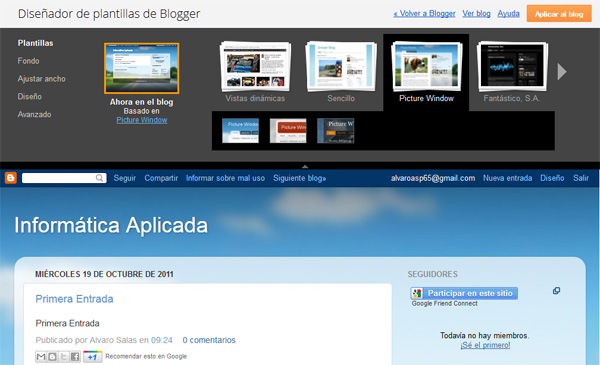Click Diseño link in the navbar
The height and width of the screenshot is (365, 600).
point(552,178)
